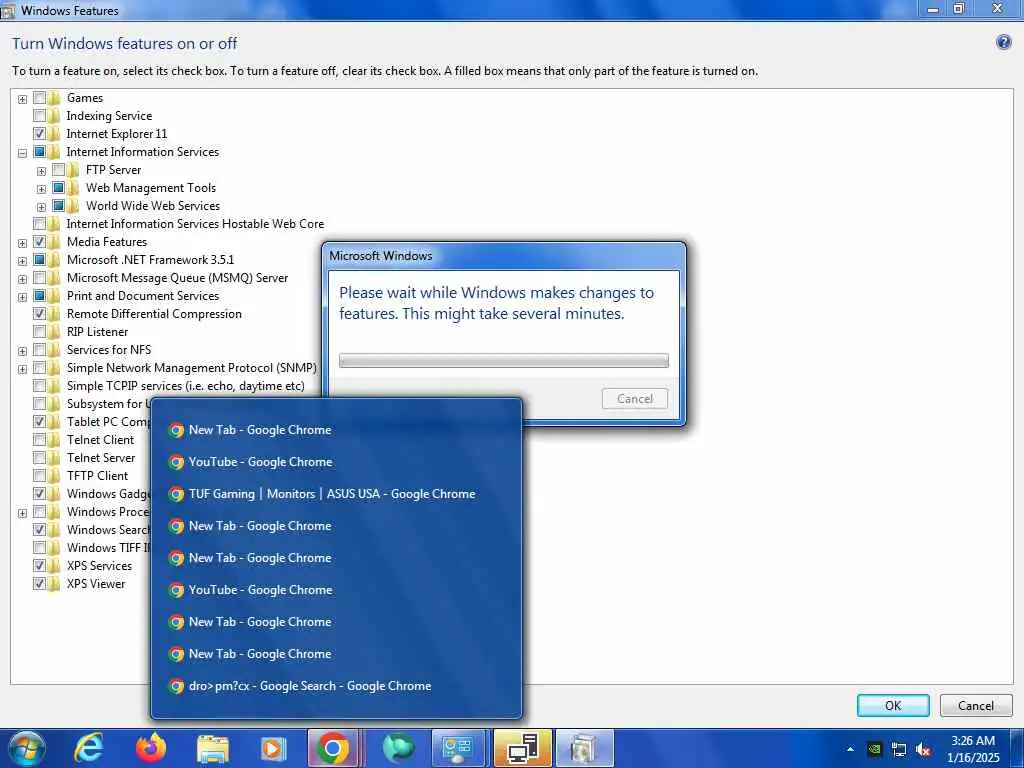This screenshot has width=1024, height=768.
Task: Check the Telnet Server checkbox
Action: (x=39, y=458)
